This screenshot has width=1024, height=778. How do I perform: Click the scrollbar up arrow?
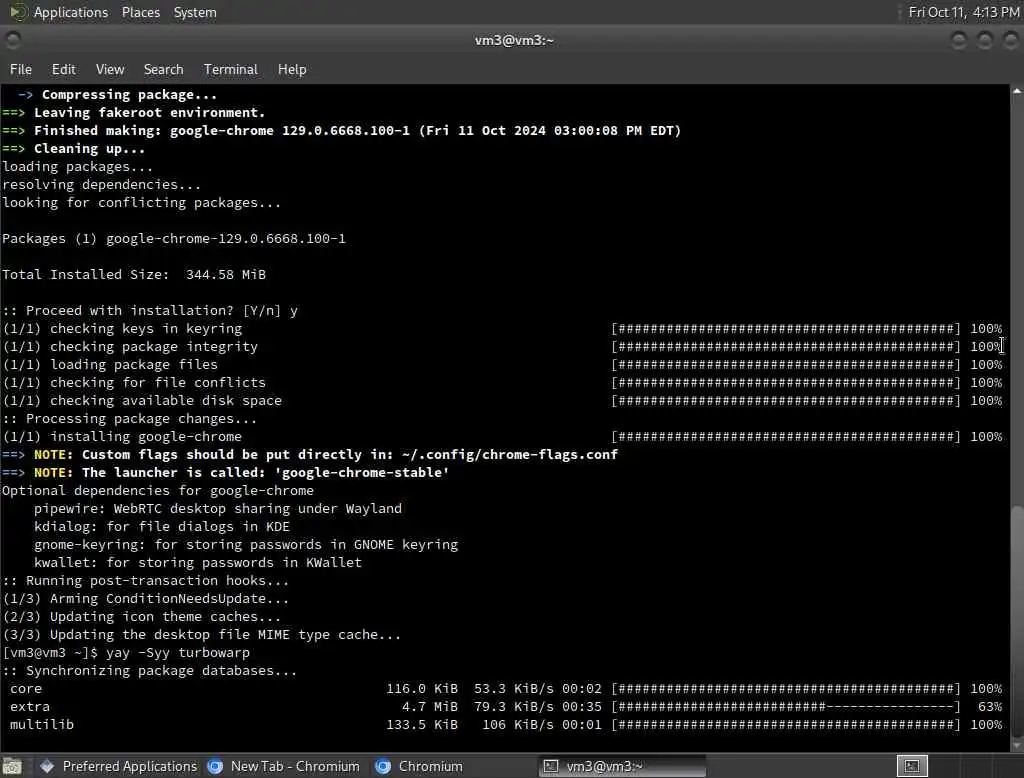tap(1017, 91)
